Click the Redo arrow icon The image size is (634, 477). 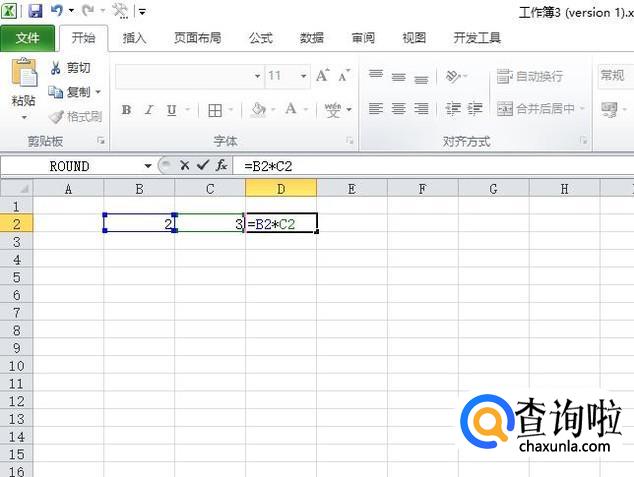[x=88, y=11]
